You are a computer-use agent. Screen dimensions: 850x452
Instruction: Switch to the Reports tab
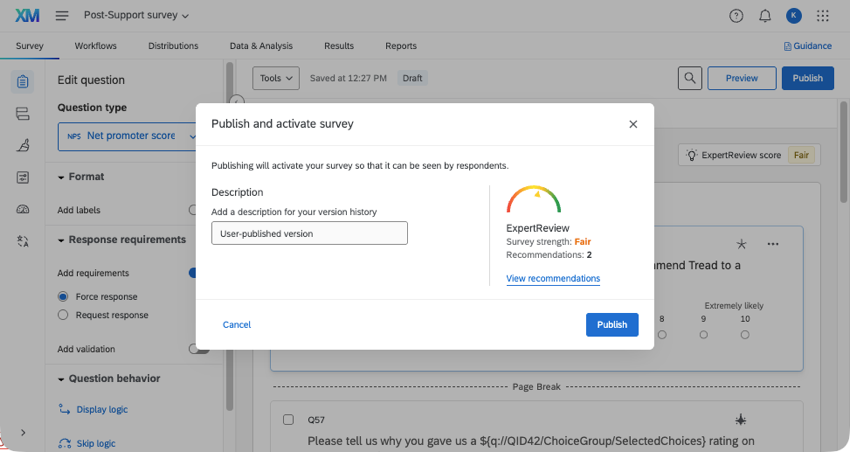(401, 46)
